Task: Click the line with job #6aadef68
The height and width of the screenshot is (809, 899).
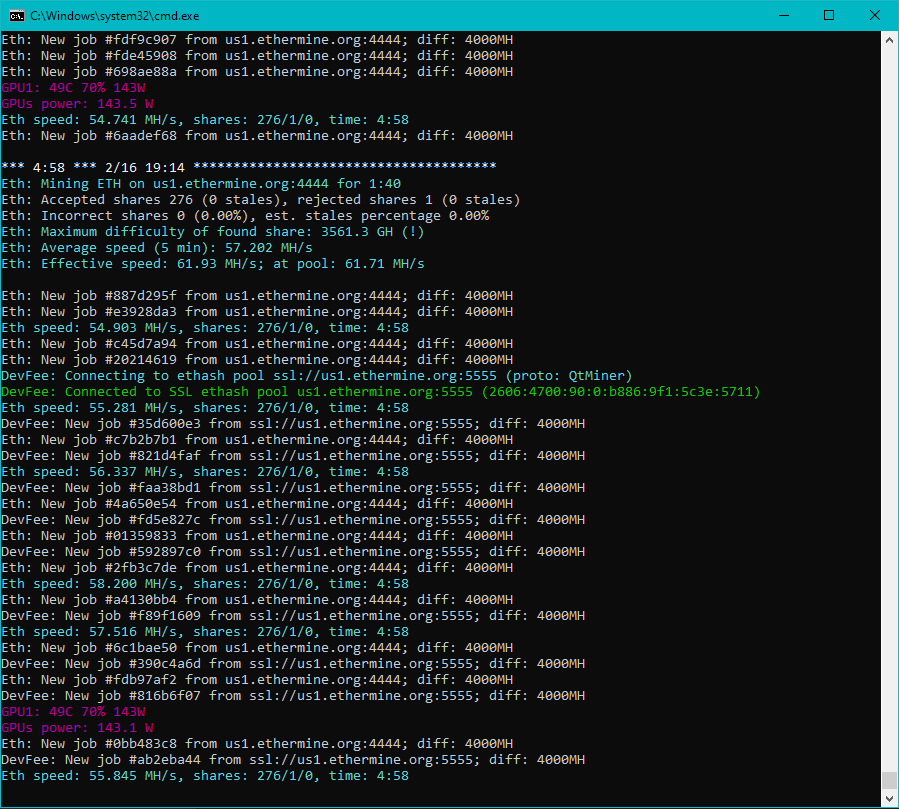Action: 257,136
